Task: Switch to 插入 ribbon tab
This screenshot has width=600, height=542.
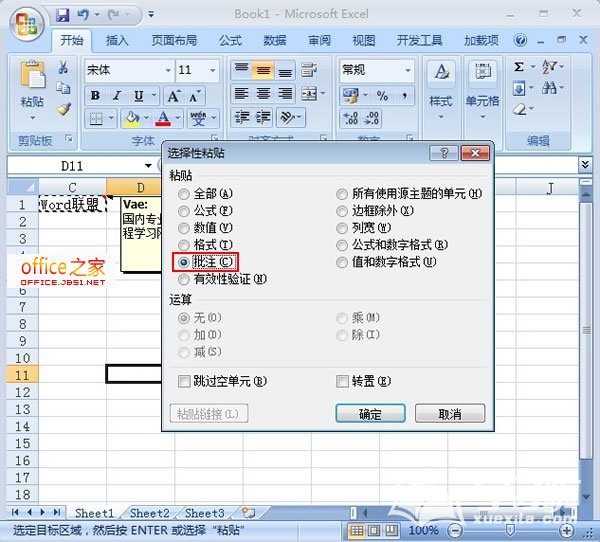Action: pyautogui.click(x=117, y=40)
